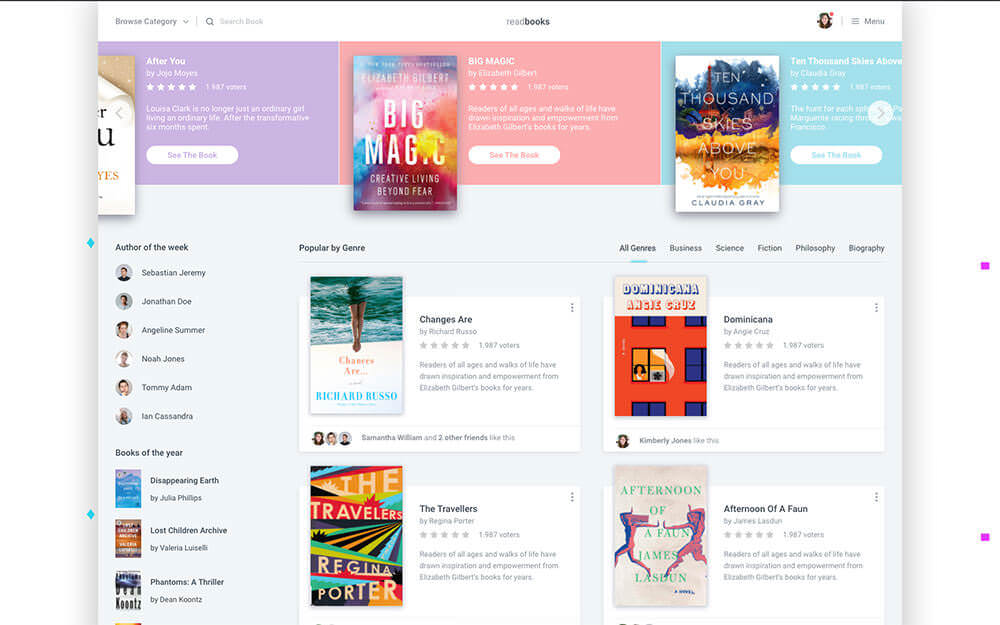
Task: Open Disappearing Earth book title
Action: tap(184, 480)
